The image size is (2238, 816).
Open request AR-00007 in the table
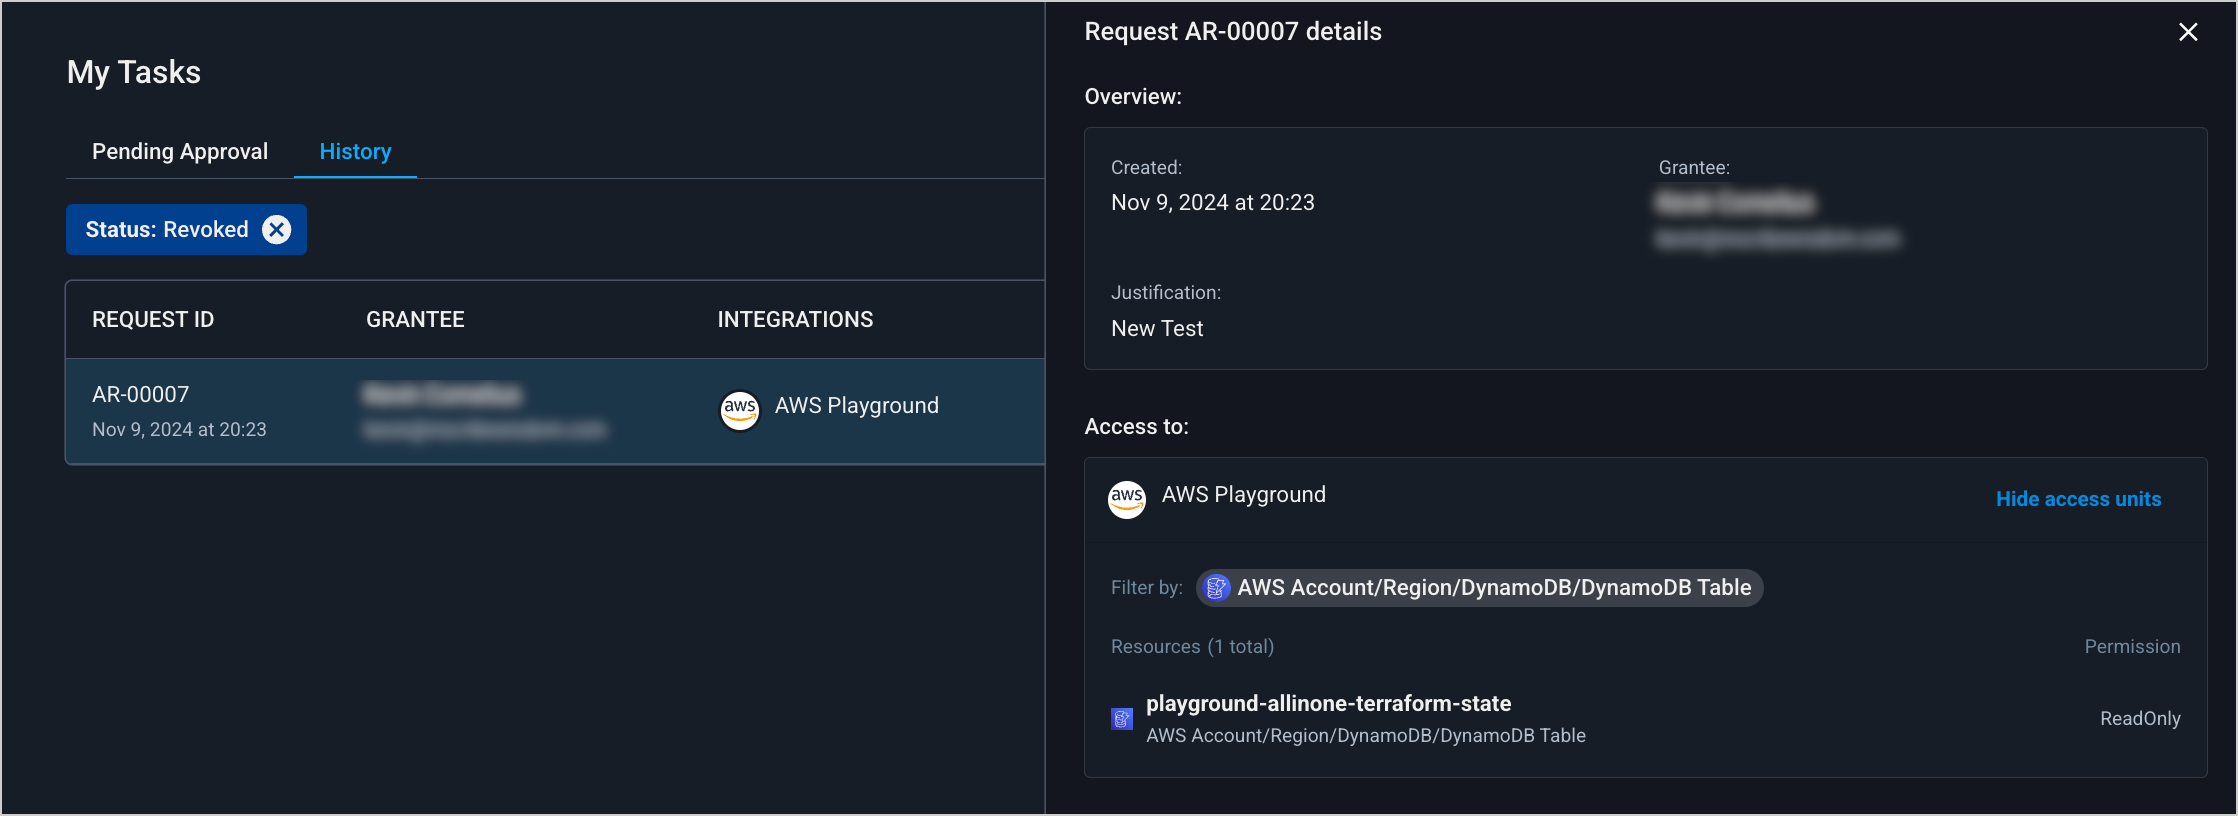[x=141, y=395]
